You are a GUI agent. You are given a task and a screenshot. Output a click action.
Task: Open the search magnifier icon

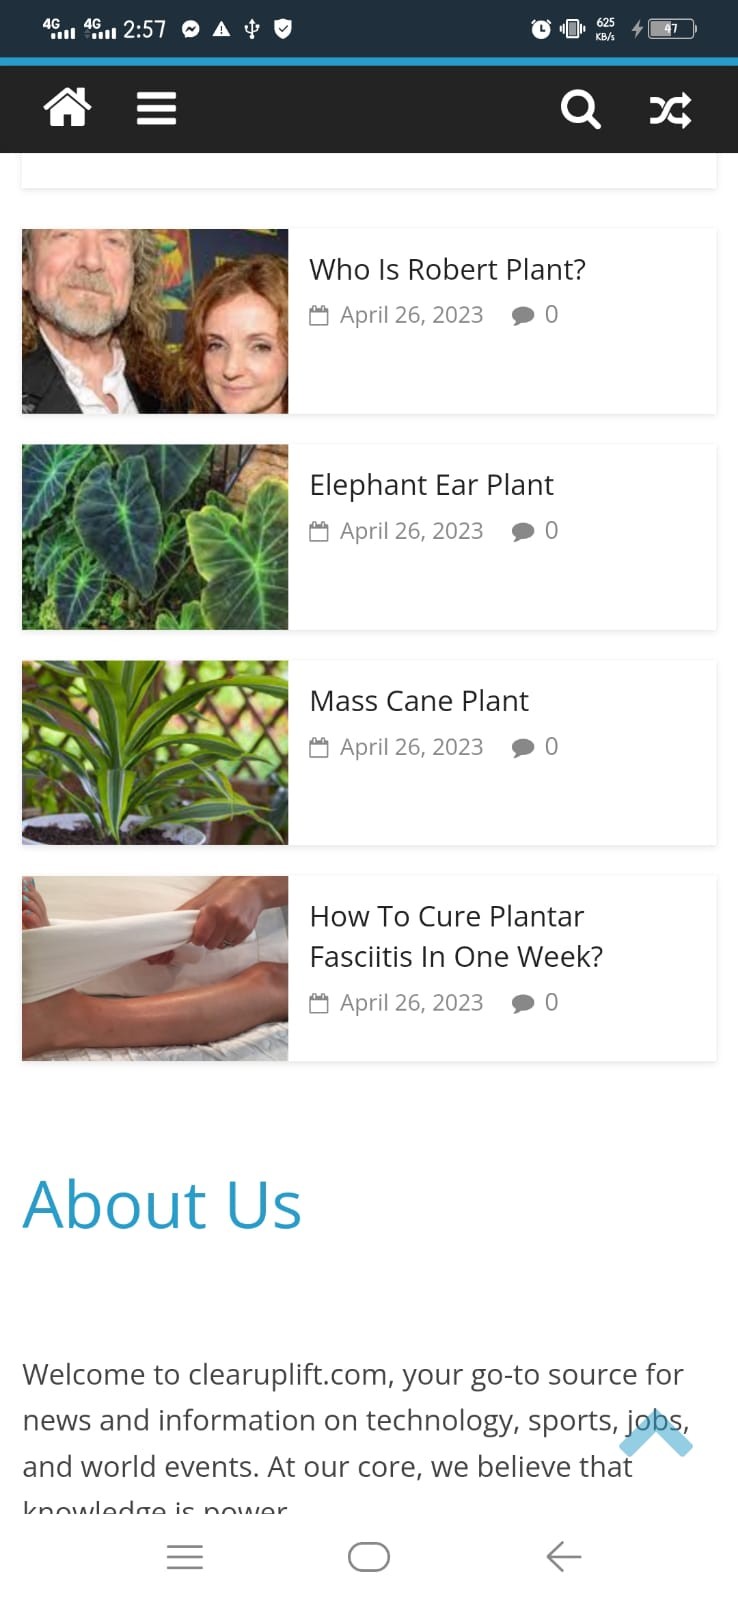[580, 108]
